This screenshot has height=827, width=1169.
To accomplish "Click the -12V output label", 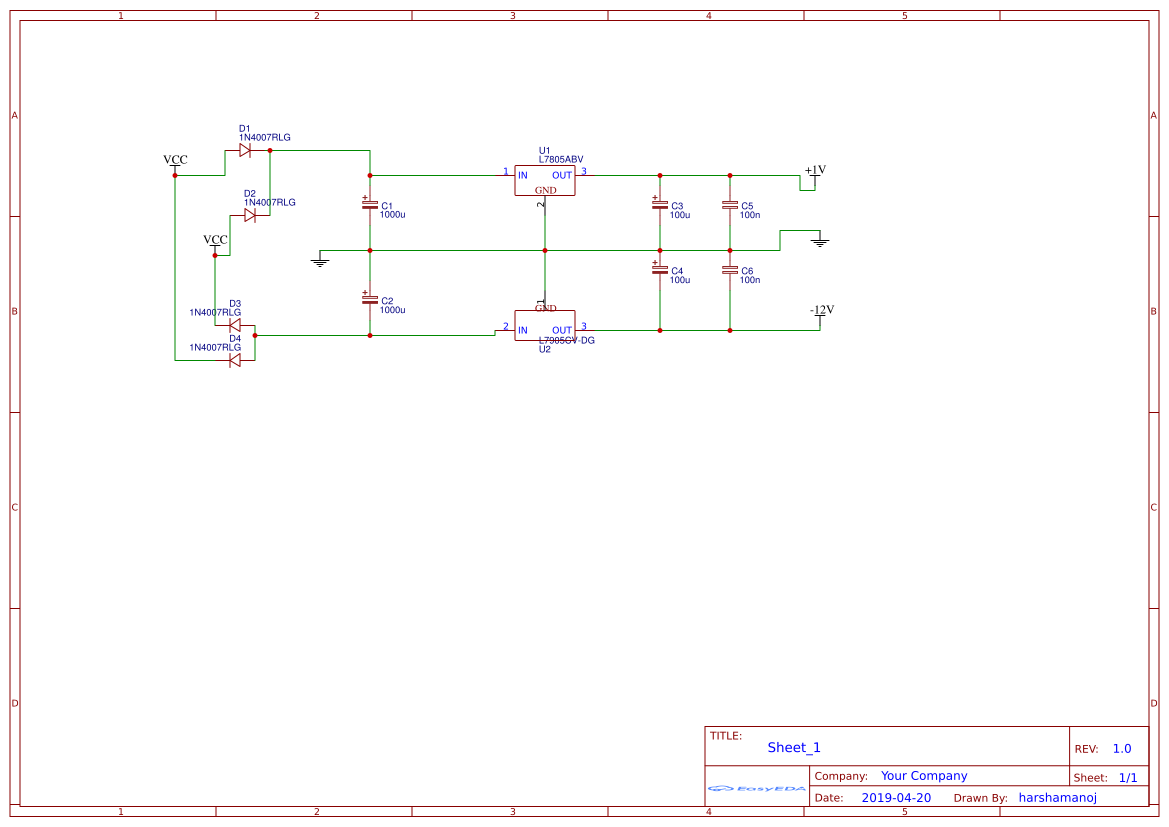I will [823, 310].
